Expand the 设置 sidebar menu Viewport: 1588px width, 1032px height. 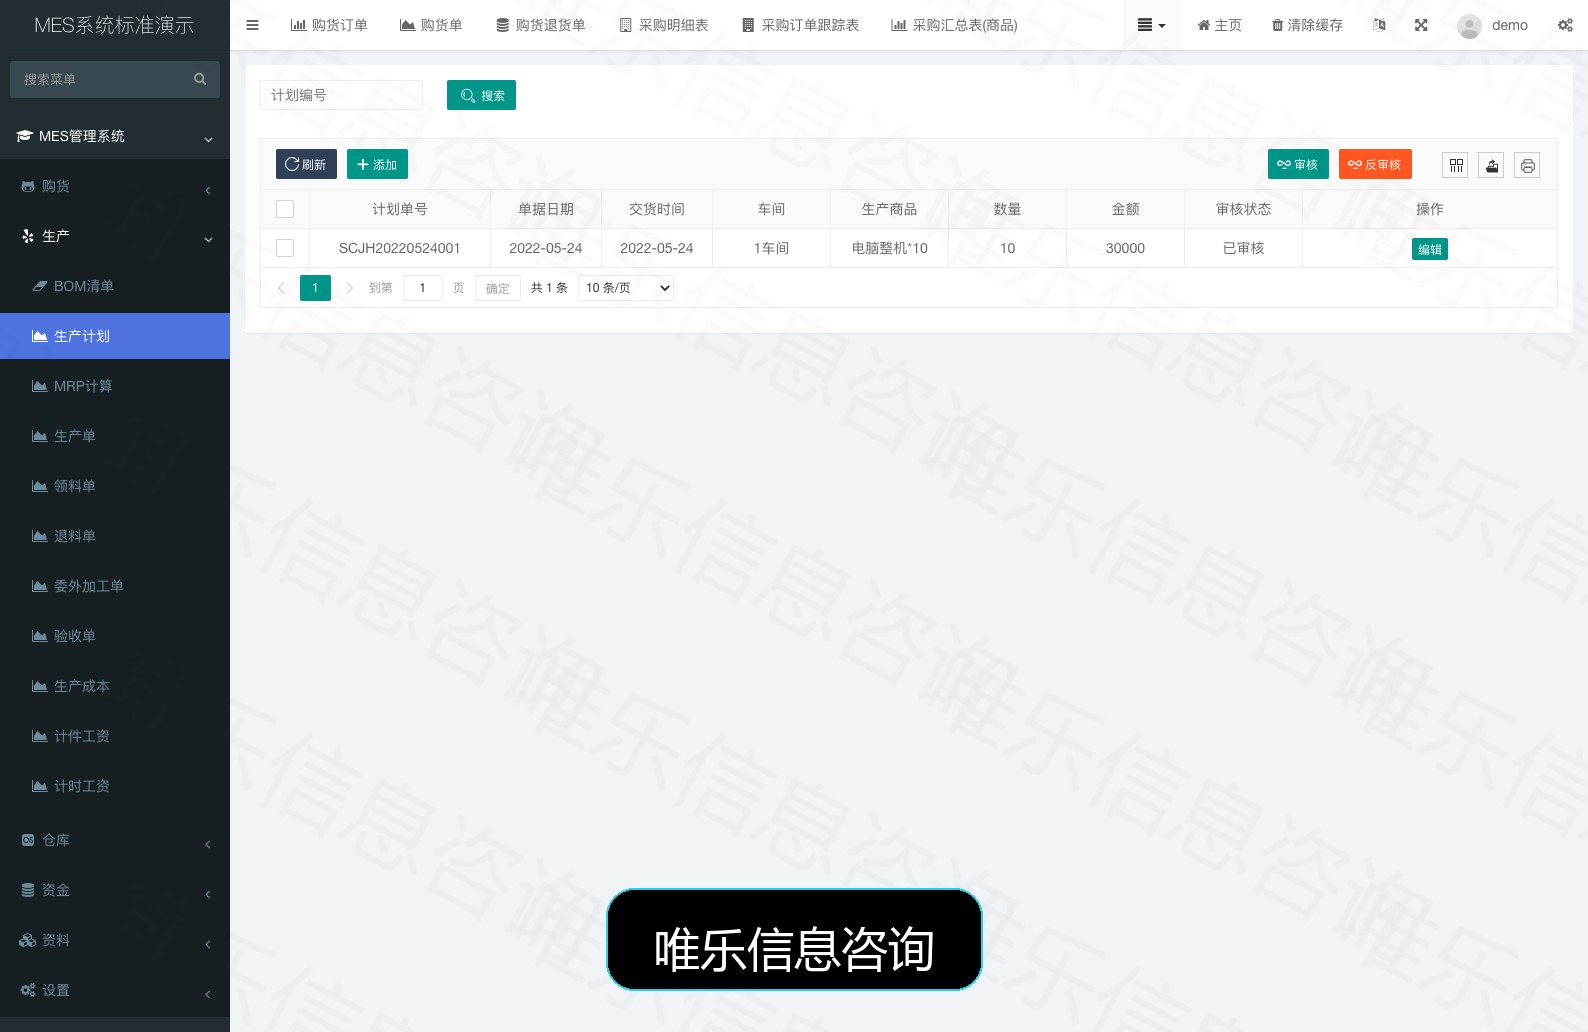tap(115, 990)
